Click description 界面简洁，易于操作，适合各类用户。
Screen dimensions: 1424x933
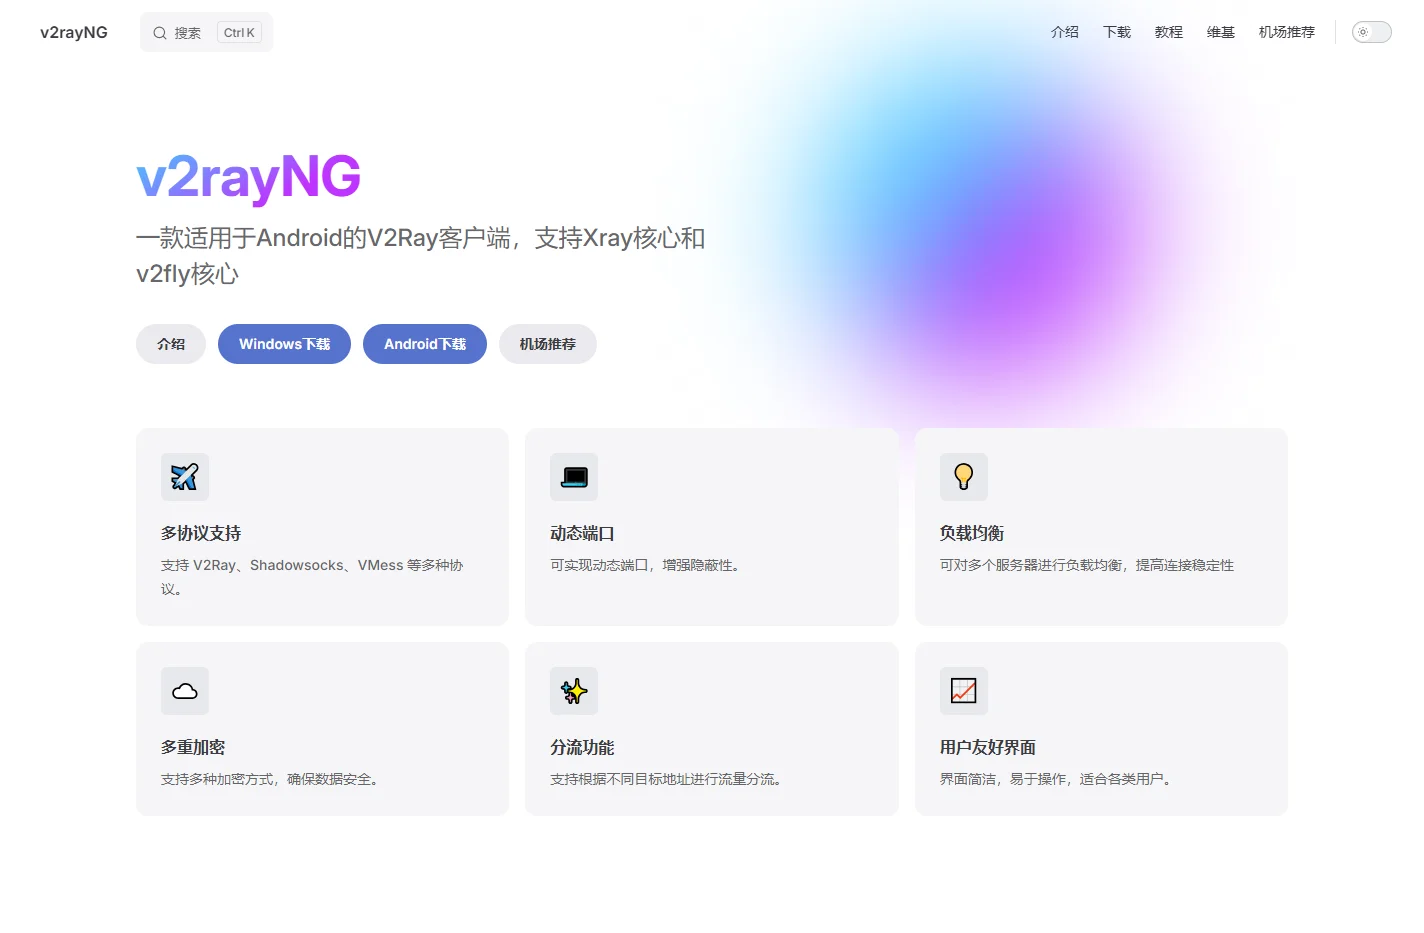tap(1058, 779)
